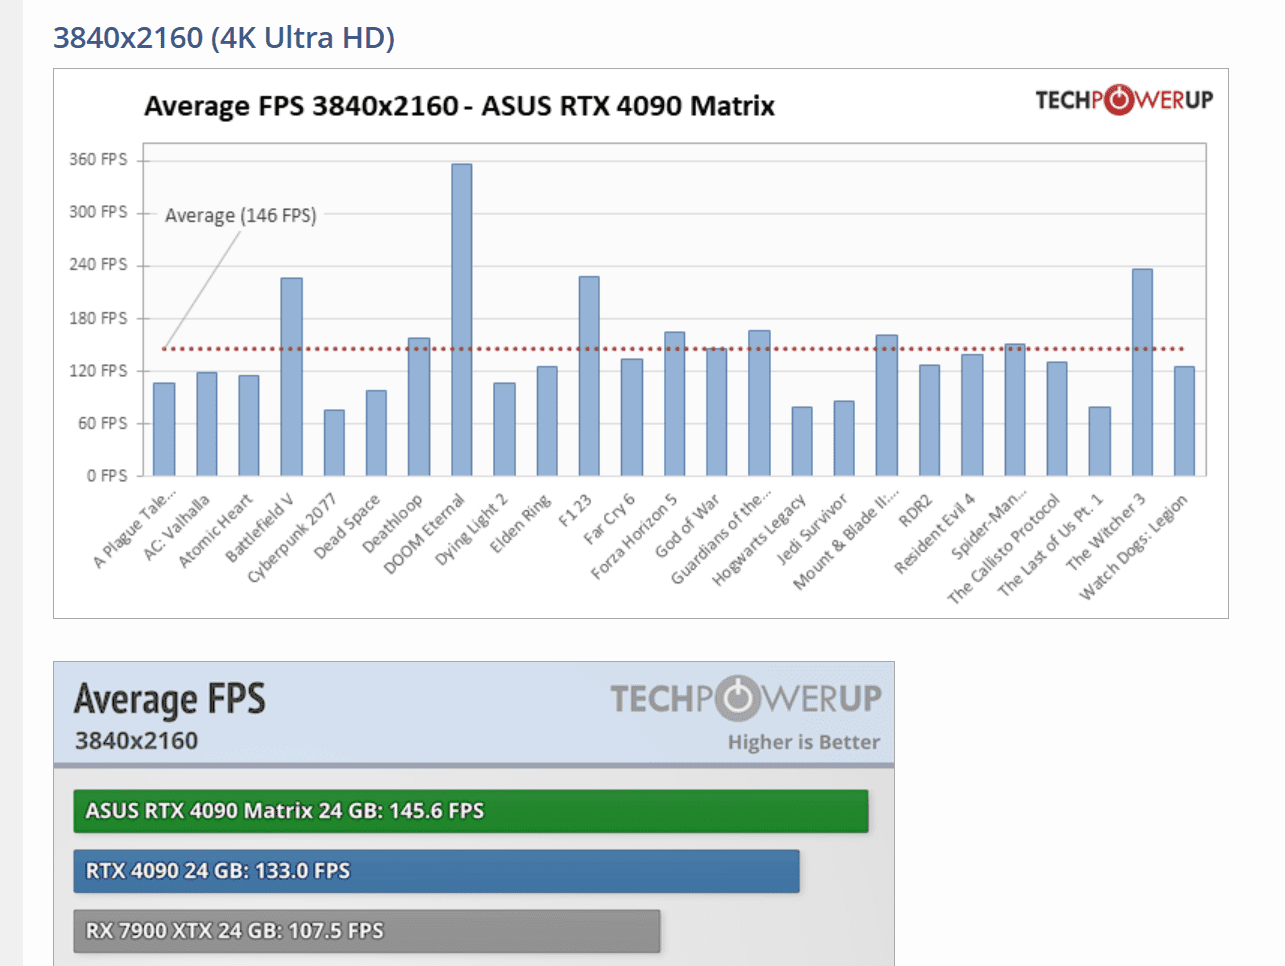1285x966 pixels.
Task: Click the chart title "Average FPS 3840x2160 - ASUS RTX 4090 Matrix"
Action: tap(459, 106)
